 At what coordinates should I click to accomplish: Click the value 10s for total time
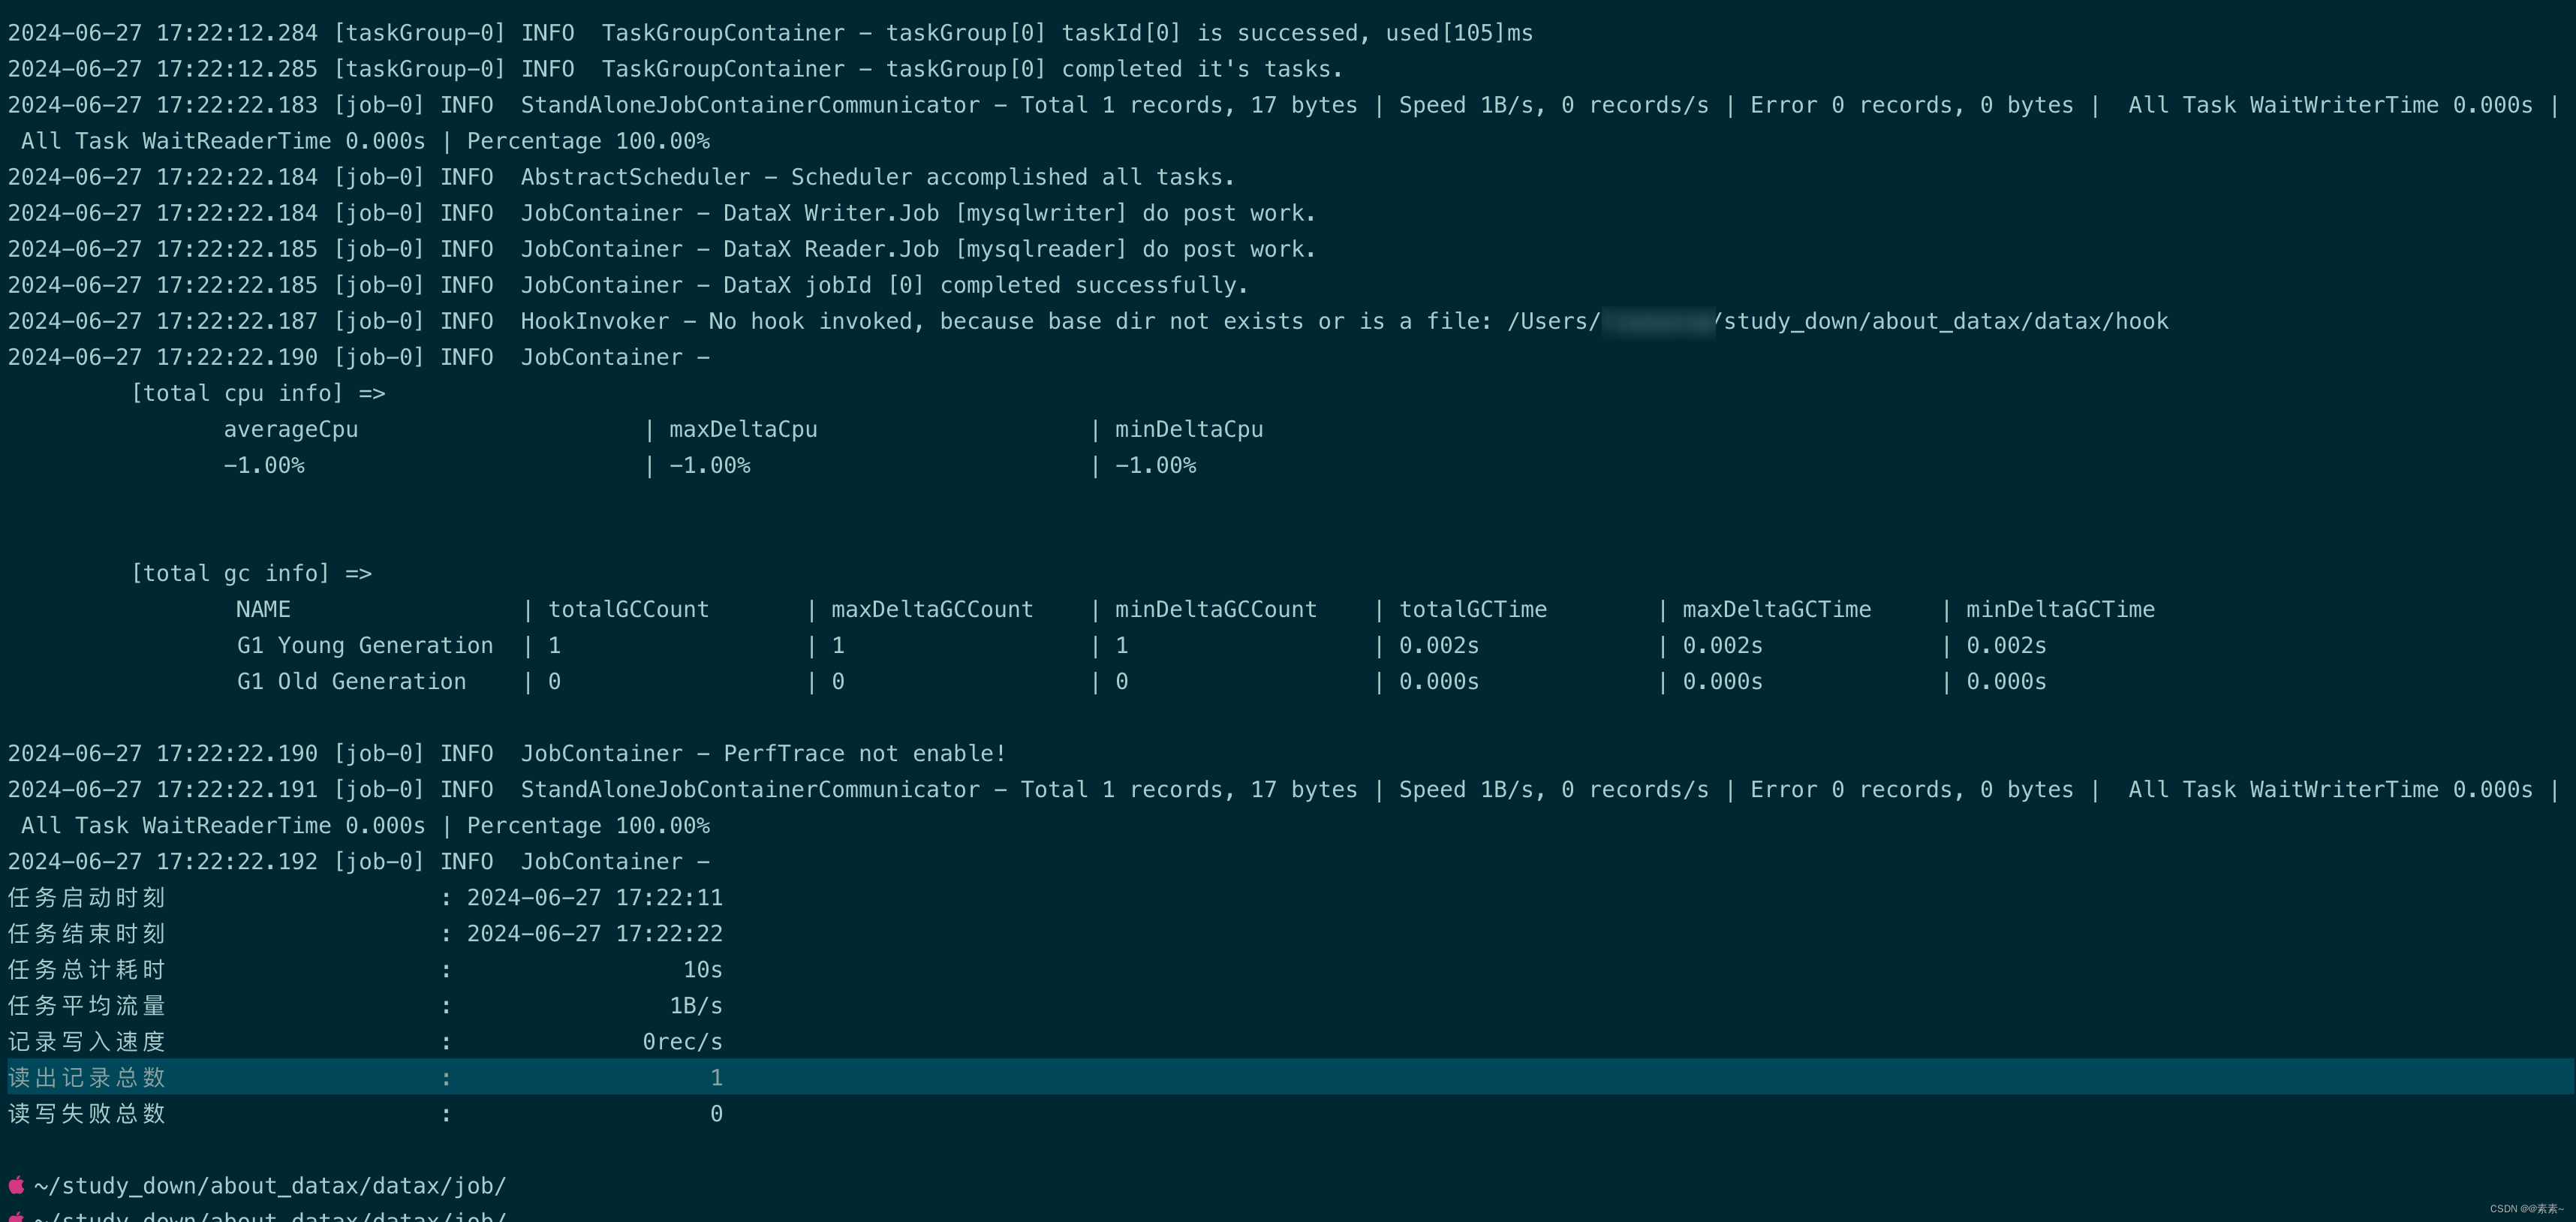point(702,969)
